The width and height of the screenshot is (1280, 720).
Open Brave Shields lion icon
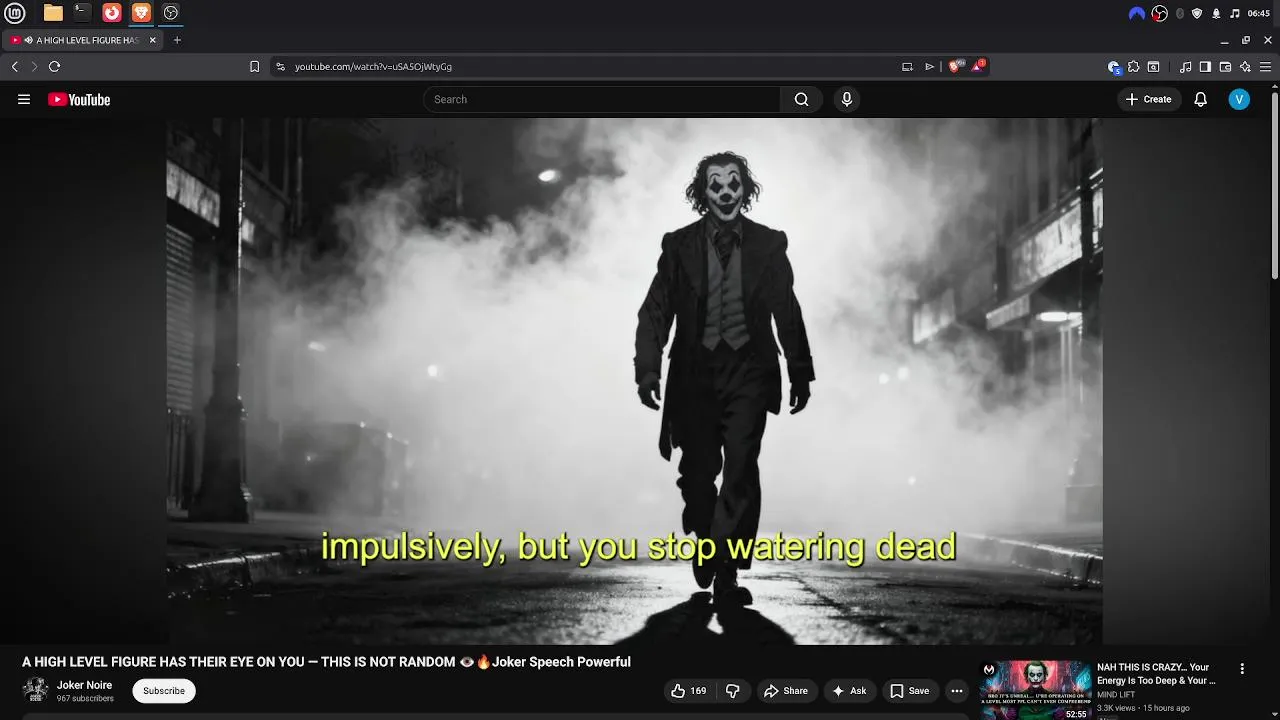pyautogui.click(x=957, y=66)
